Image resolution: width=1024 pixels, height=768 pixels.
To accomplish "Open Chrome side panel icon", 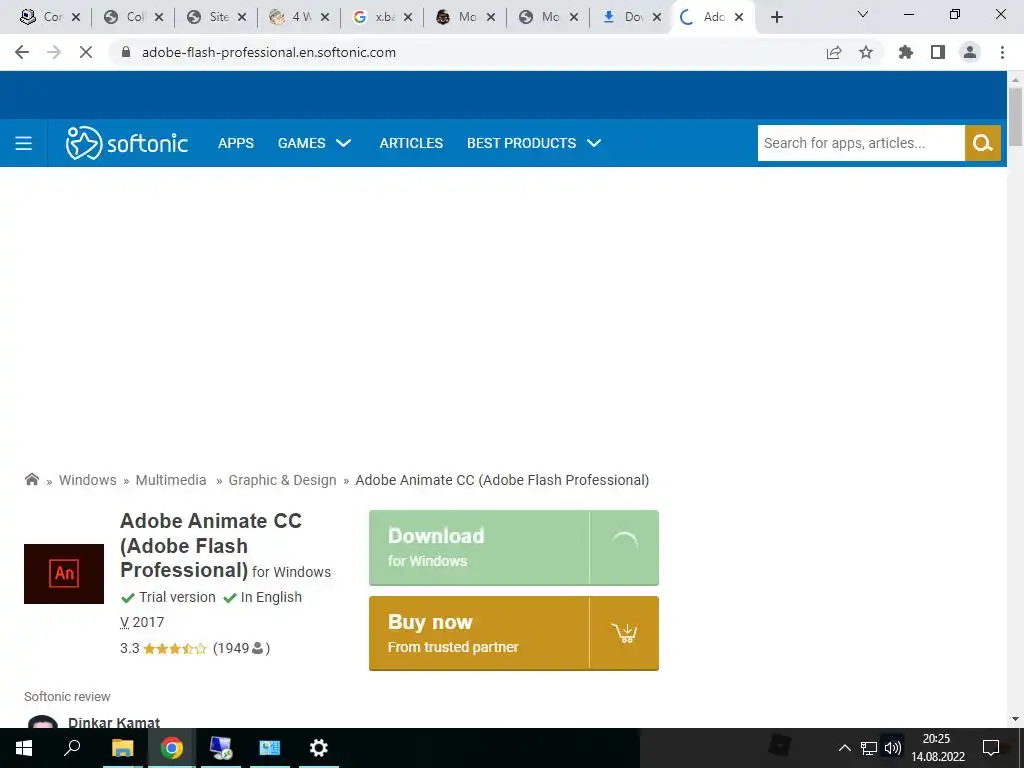I will 938,52.
